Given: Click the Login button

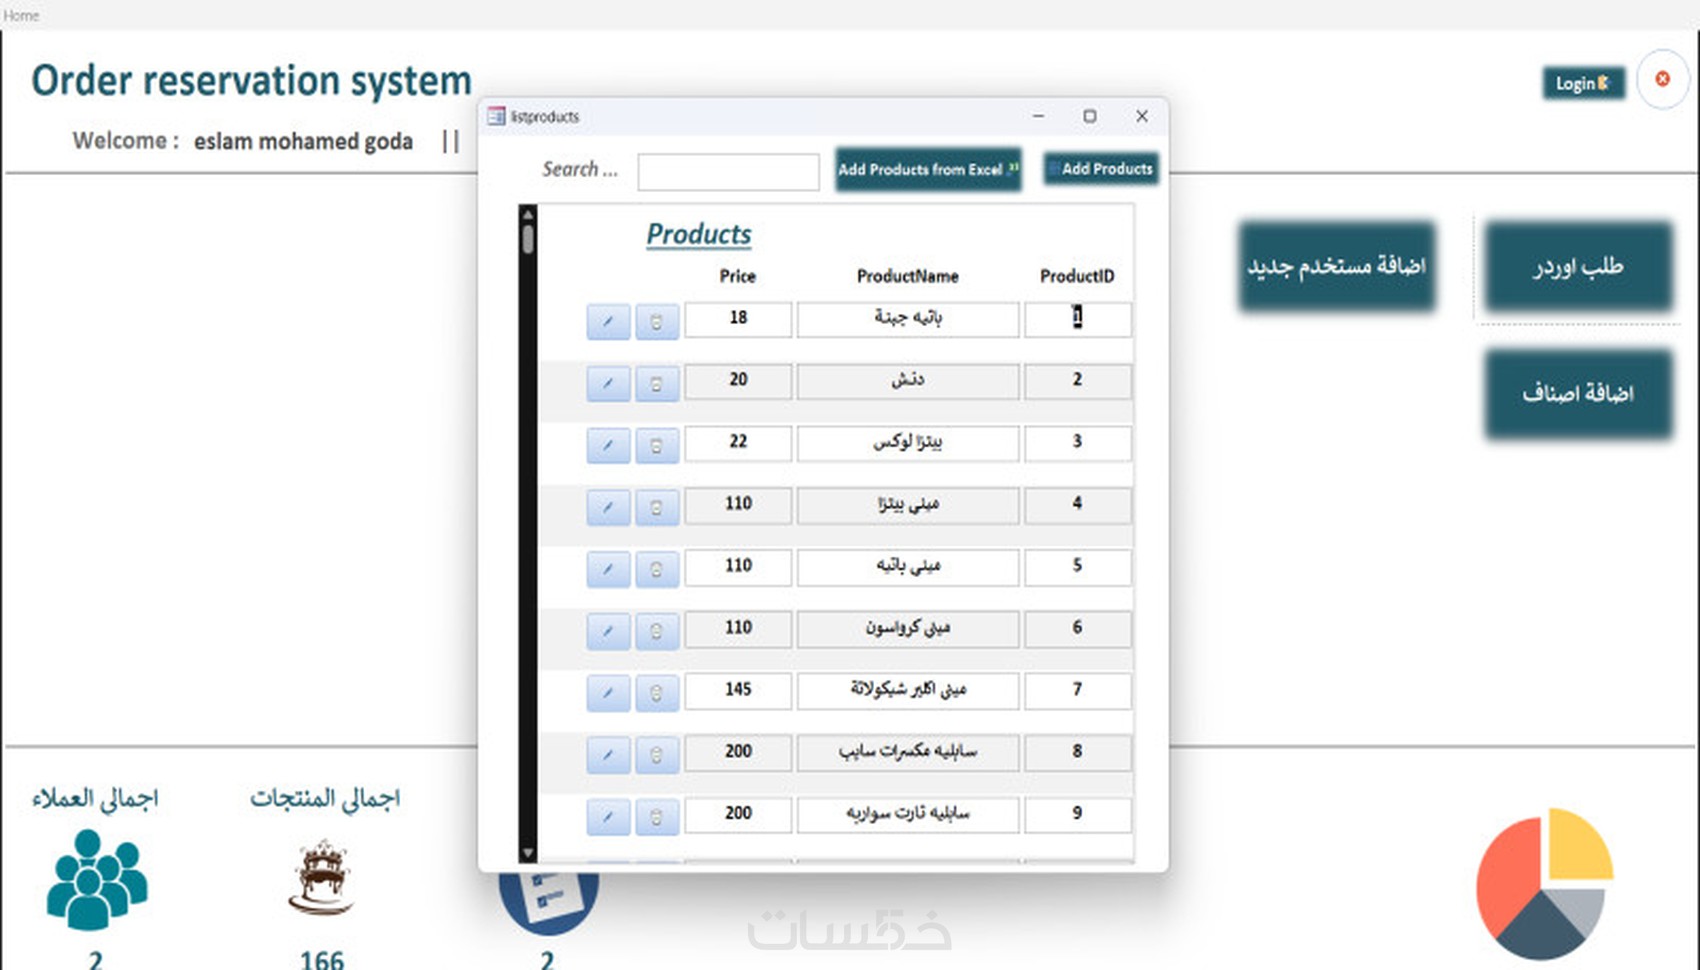Looking at the screenshot, I should (x=1583, y=83).
